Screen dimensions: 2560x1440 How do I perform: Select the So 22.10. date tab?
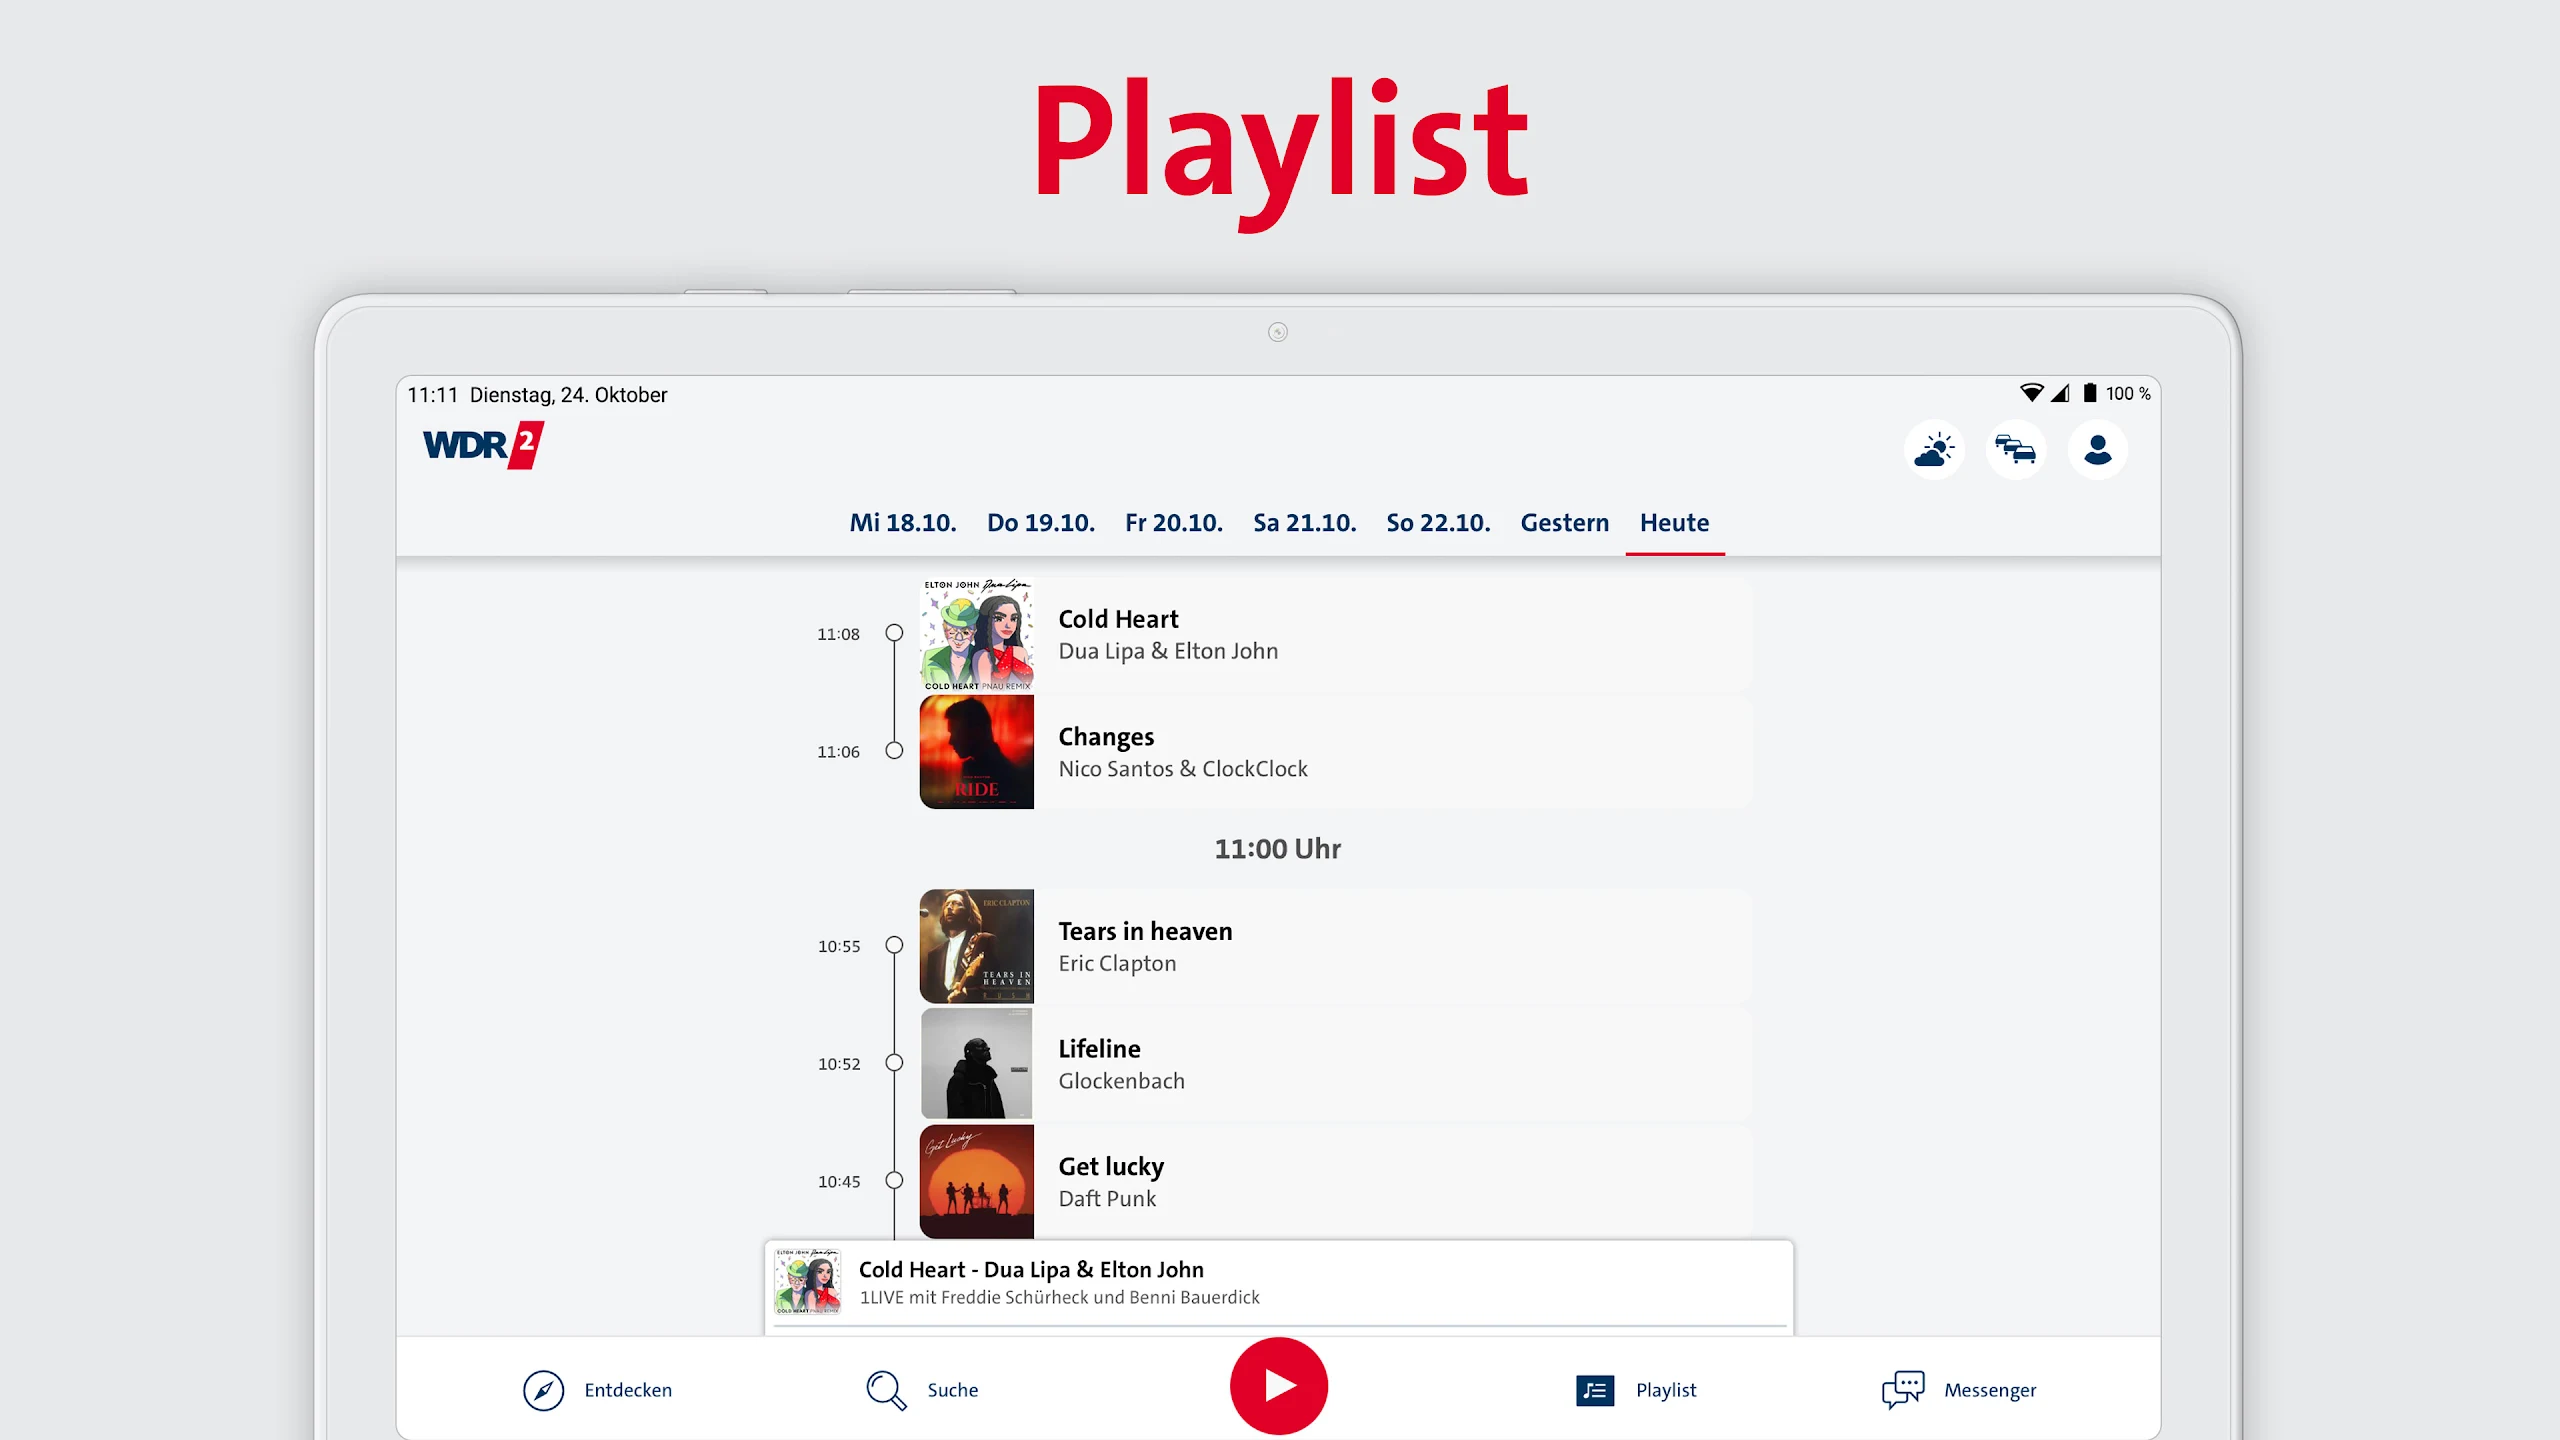(x=1438, y=523)
